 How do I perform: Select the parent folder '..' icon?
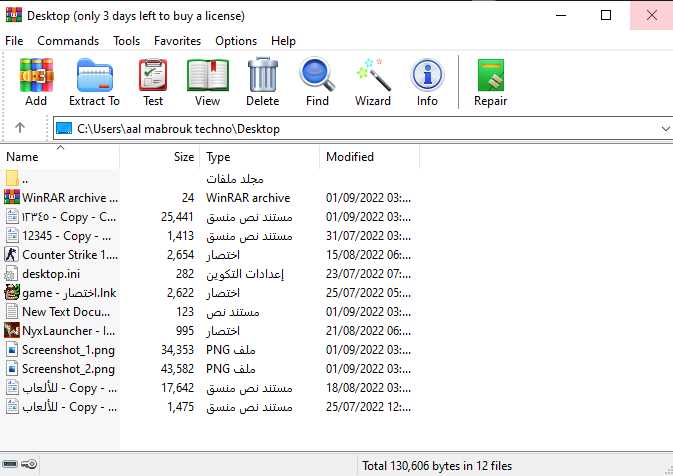[12, 178]
